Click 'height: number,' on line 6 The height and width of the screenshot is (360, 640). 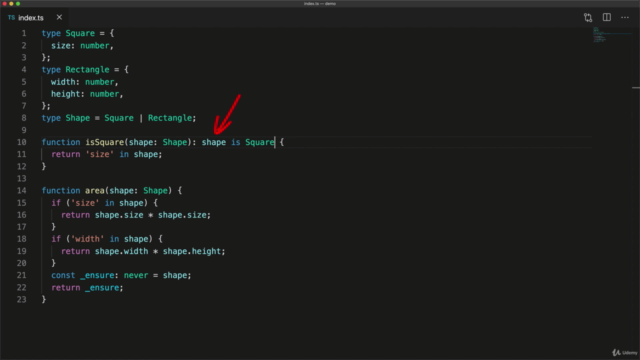pyautogui.click(x=87, y=94)
